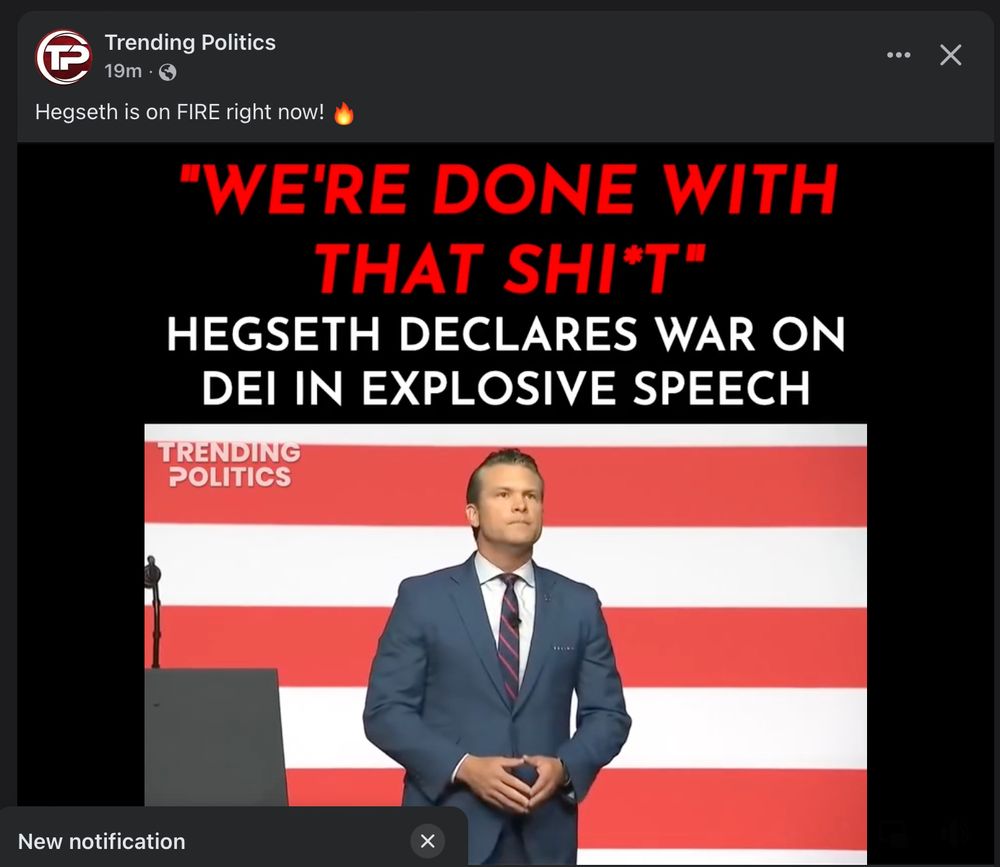Click the Trending Politics watermark on the video
The height and width of the screenshot is (867, 1000).
pos(229,464)
